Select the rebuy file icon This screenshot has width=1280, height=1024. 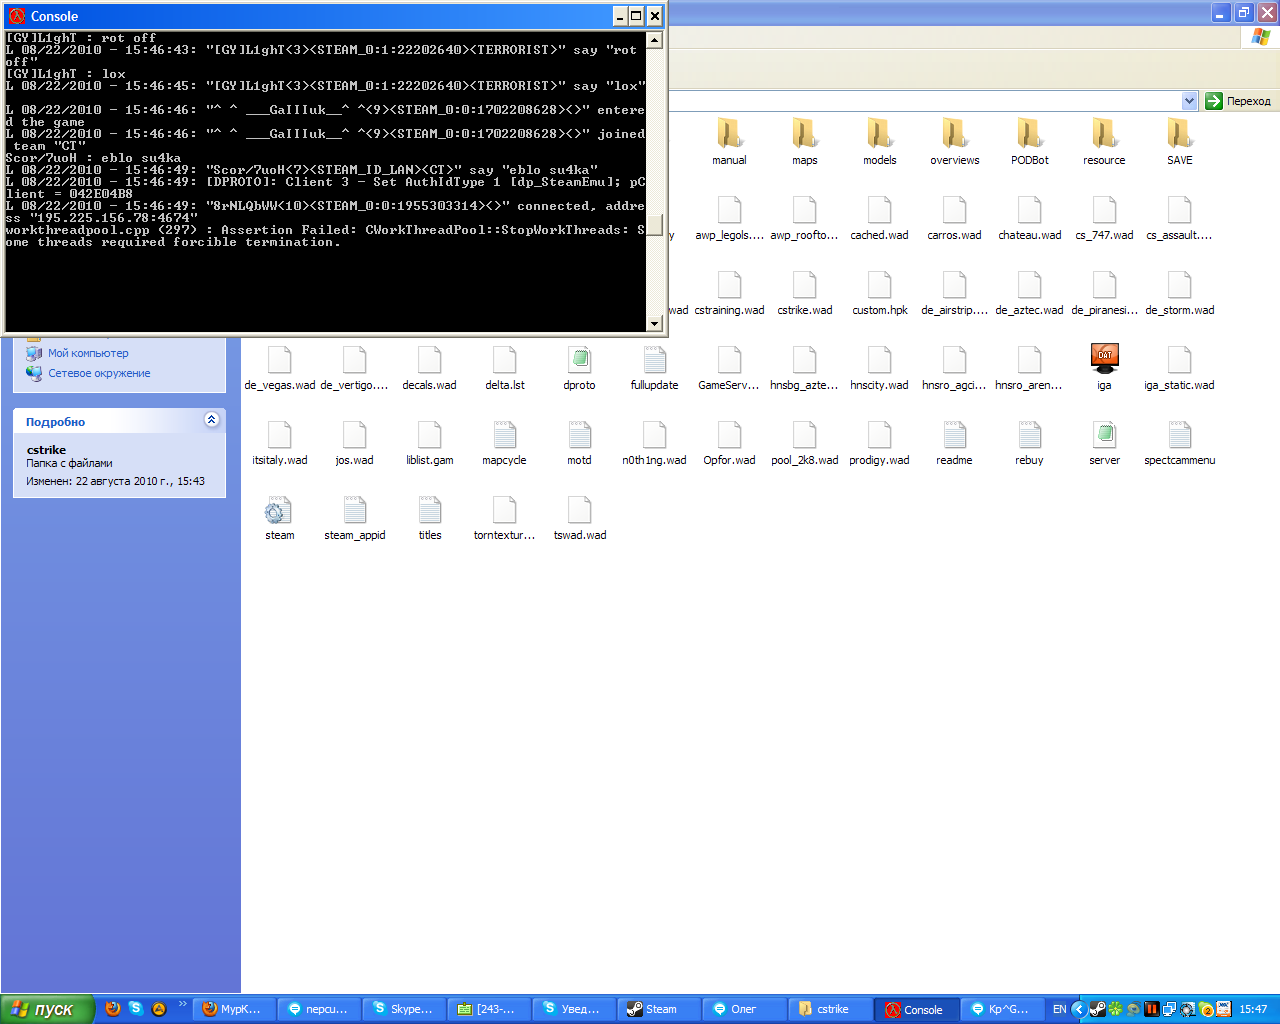[1029, 434]
